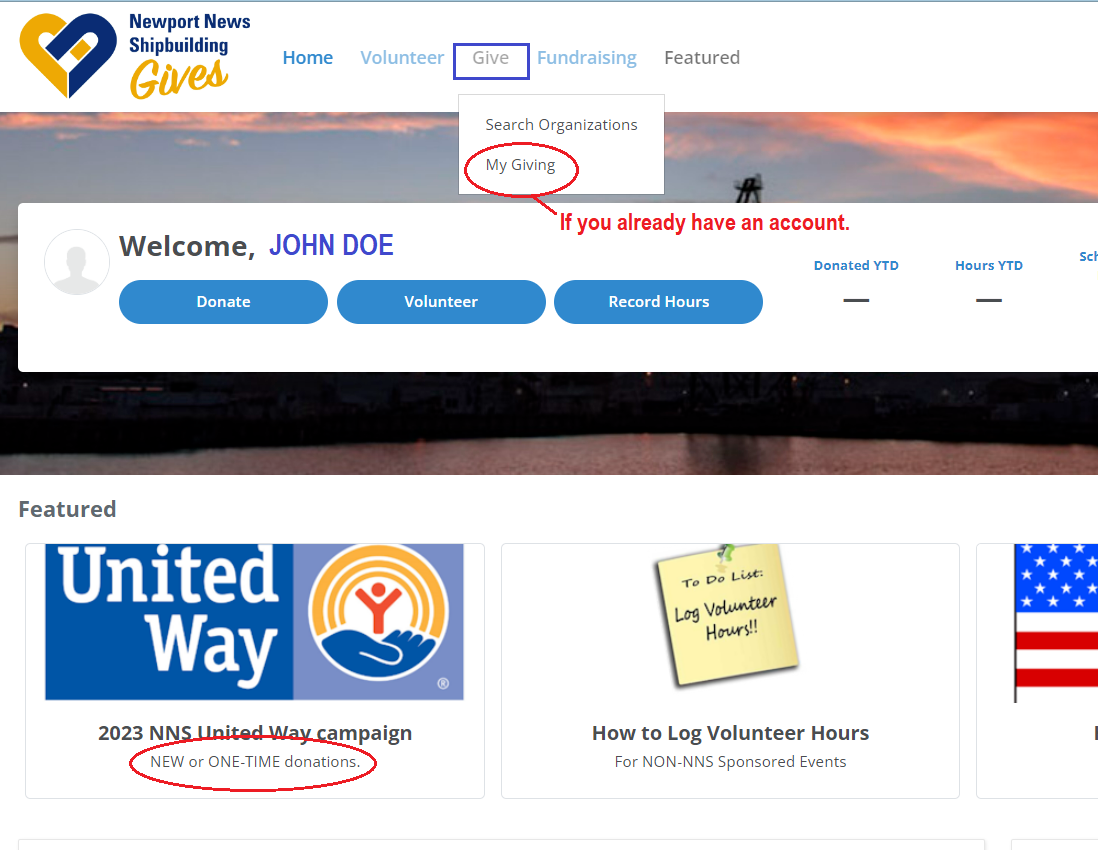This screenshot has width=1098, height=850.
Task: Click the American flag featured card image
Action: (1056, 623)
